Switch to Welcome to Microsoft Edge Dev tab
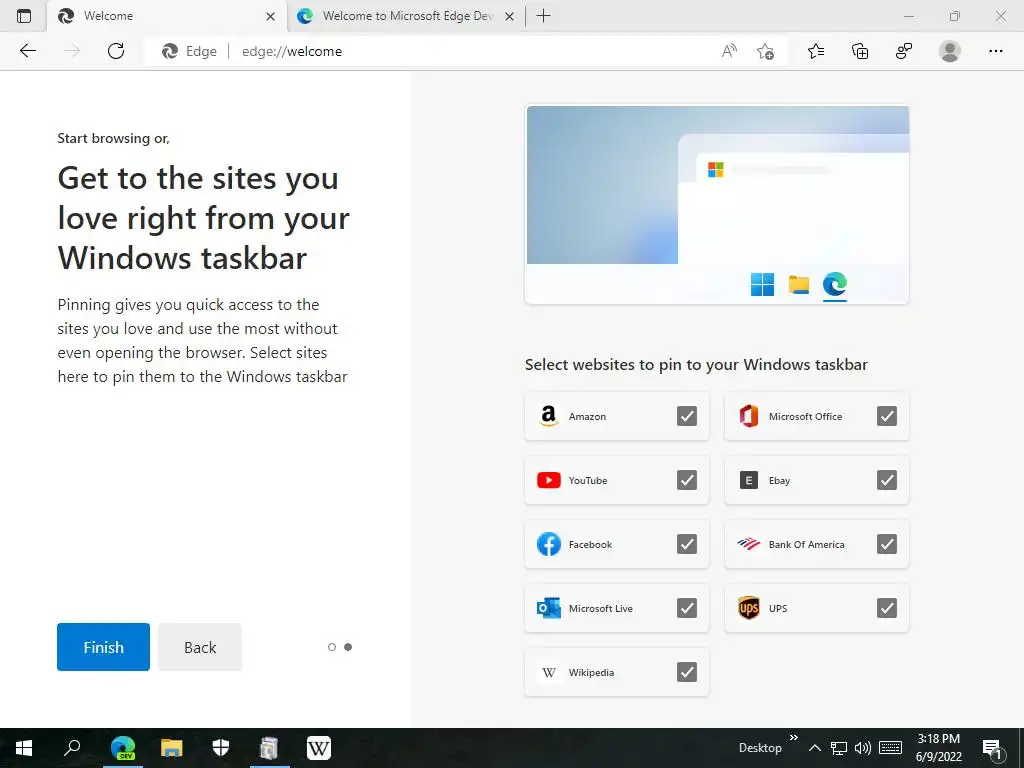This screenshot has height=768, width=1024. coord(406,16)
